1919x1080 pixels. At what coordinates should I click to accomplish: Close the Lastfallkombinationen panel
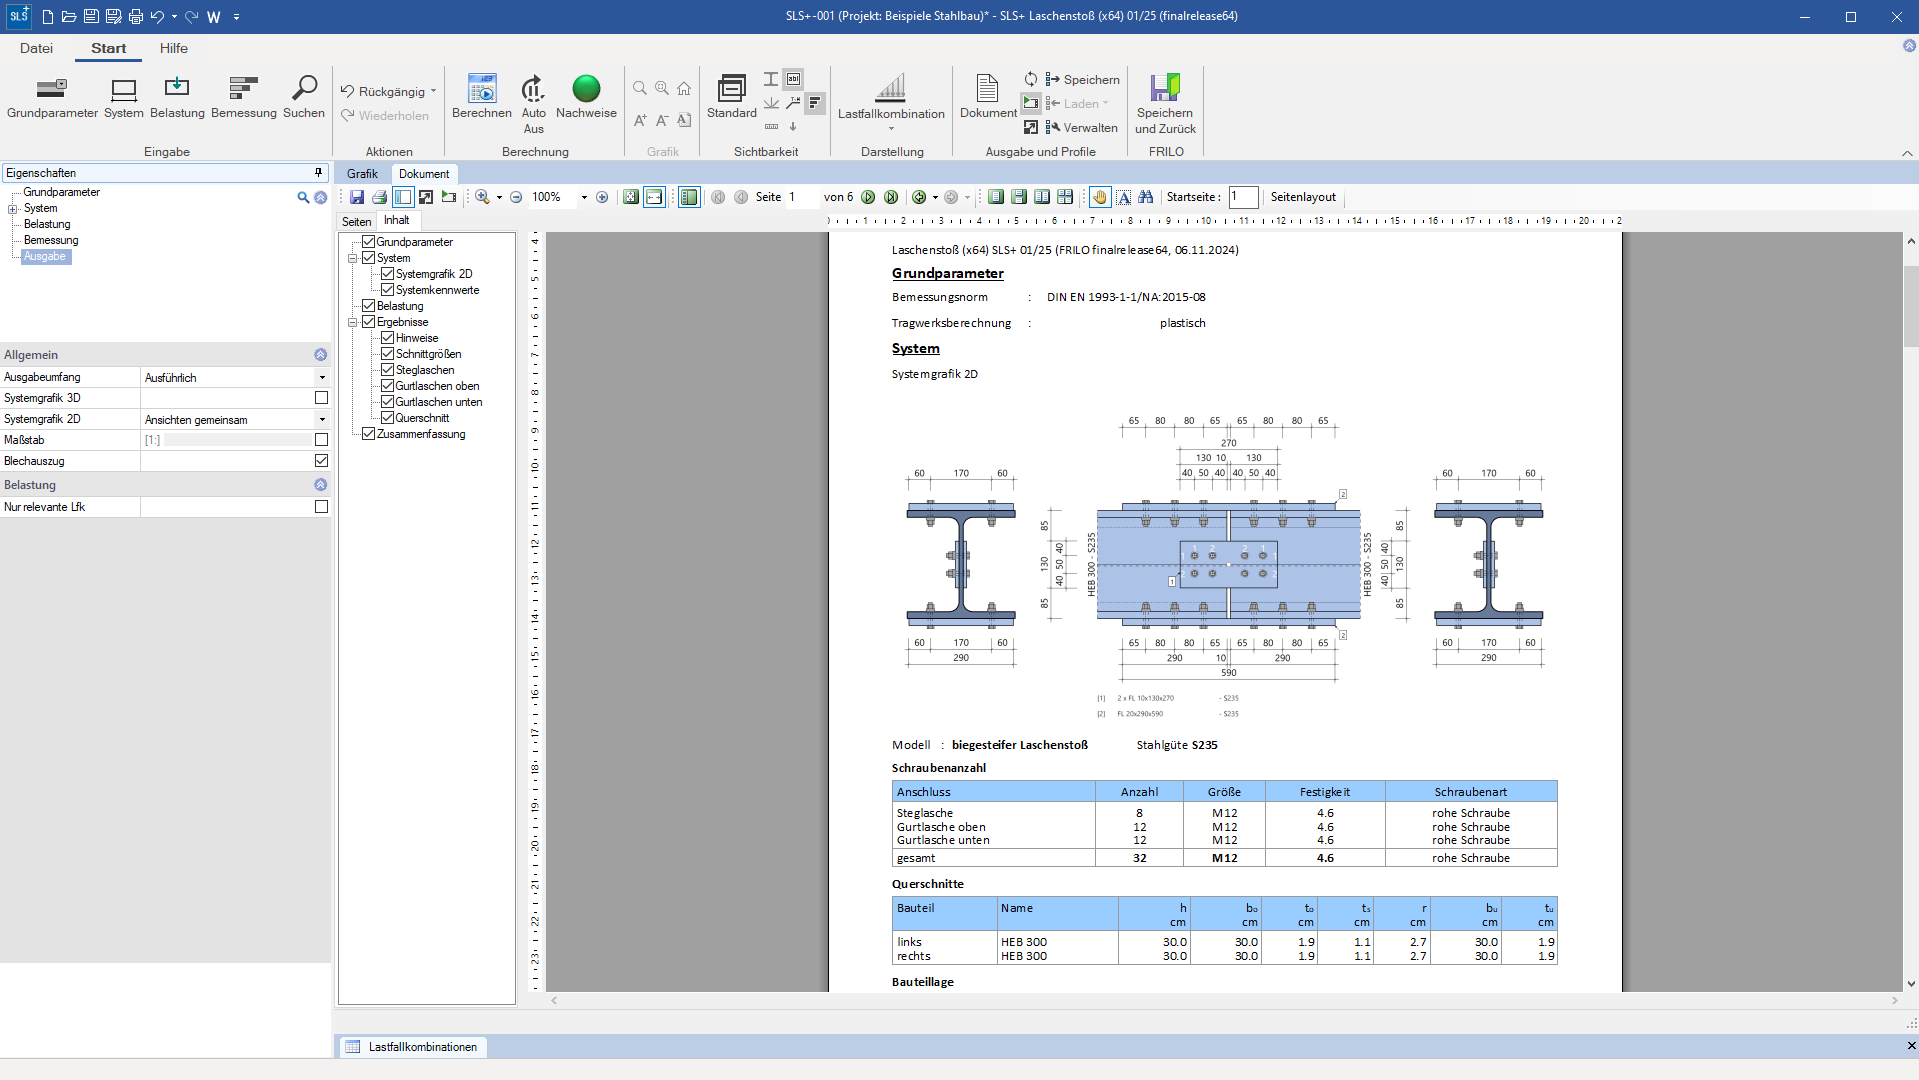pos(1911,1046)
